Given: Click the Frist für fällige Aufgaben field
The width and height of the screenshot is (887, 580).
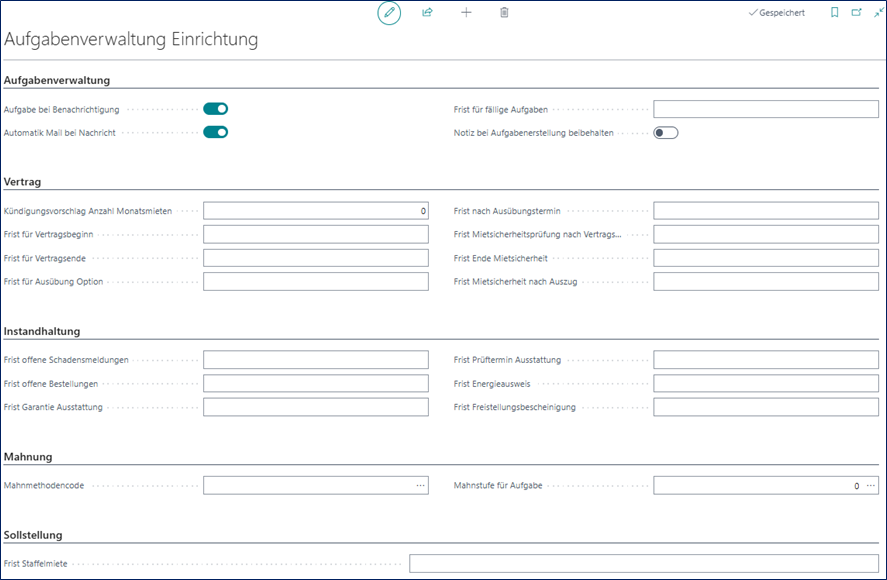Looking at the screenshot, I should pos(765,109).
